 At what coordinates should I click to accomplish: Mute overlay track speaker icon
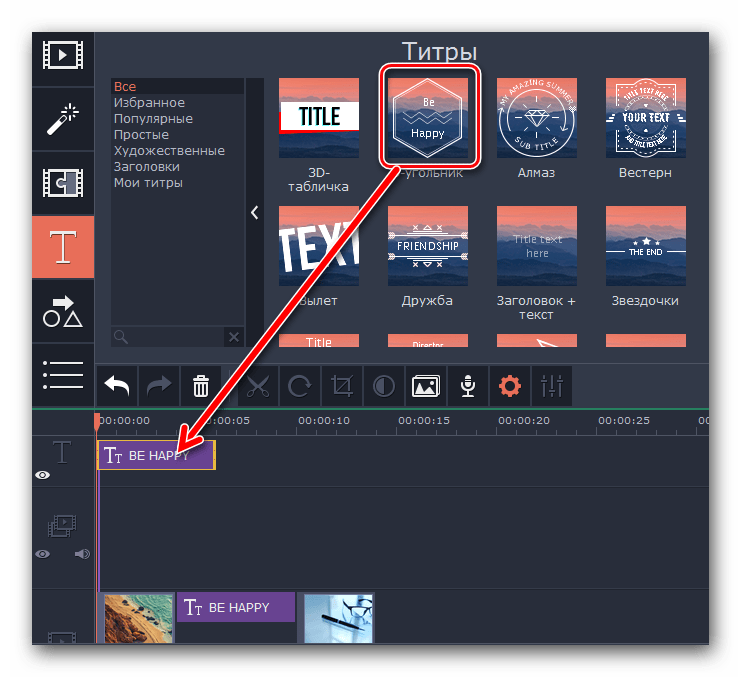[82, 554]
